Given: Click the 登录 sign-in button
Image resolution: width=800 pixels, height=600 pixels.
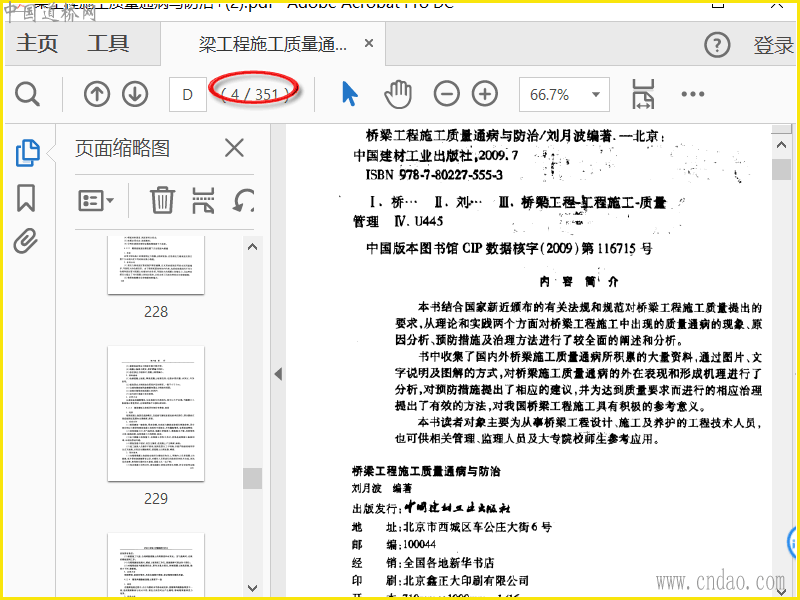Looking at the screenshot, I should click(x=773, y=45).
